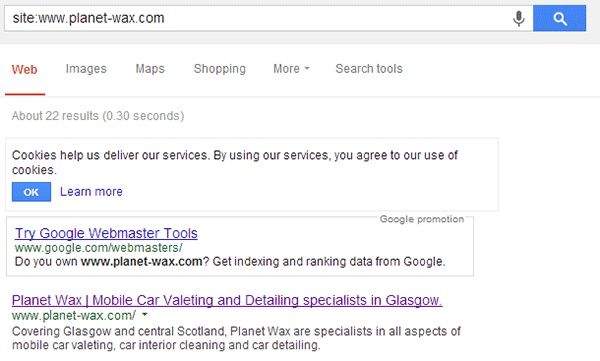The height and width of the screenshot is (361, 600).
Task: Click the About 22 results text
Action: click(98, 116)
